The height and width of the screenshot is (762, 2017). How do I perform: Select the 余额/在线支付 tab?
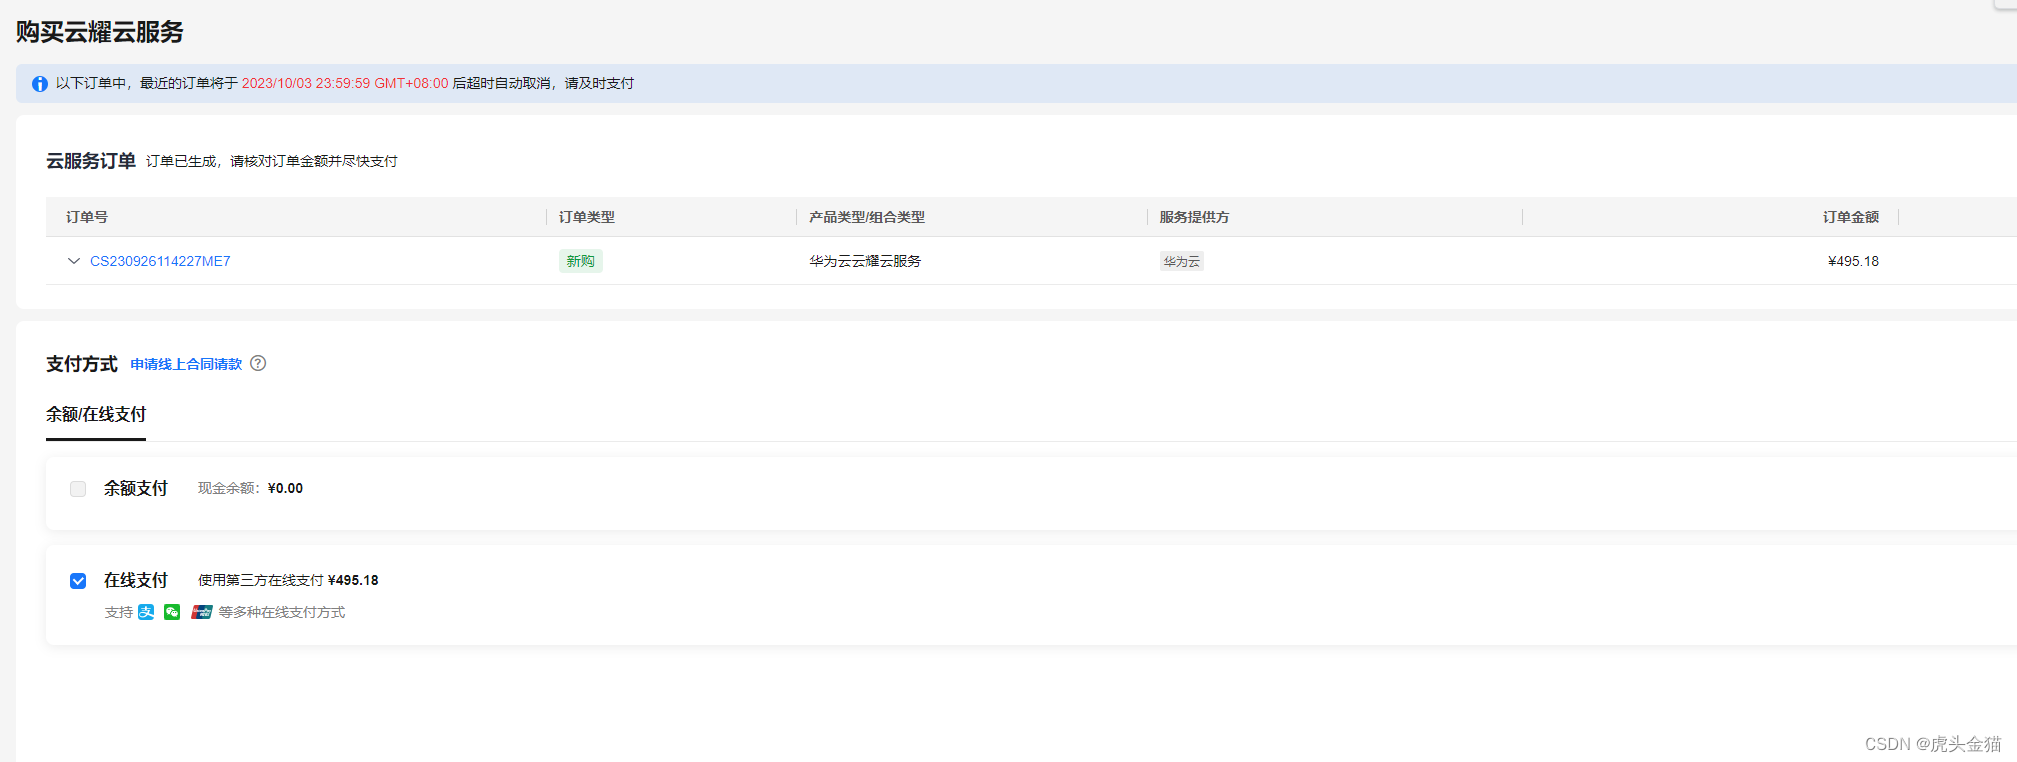point(96,414)
